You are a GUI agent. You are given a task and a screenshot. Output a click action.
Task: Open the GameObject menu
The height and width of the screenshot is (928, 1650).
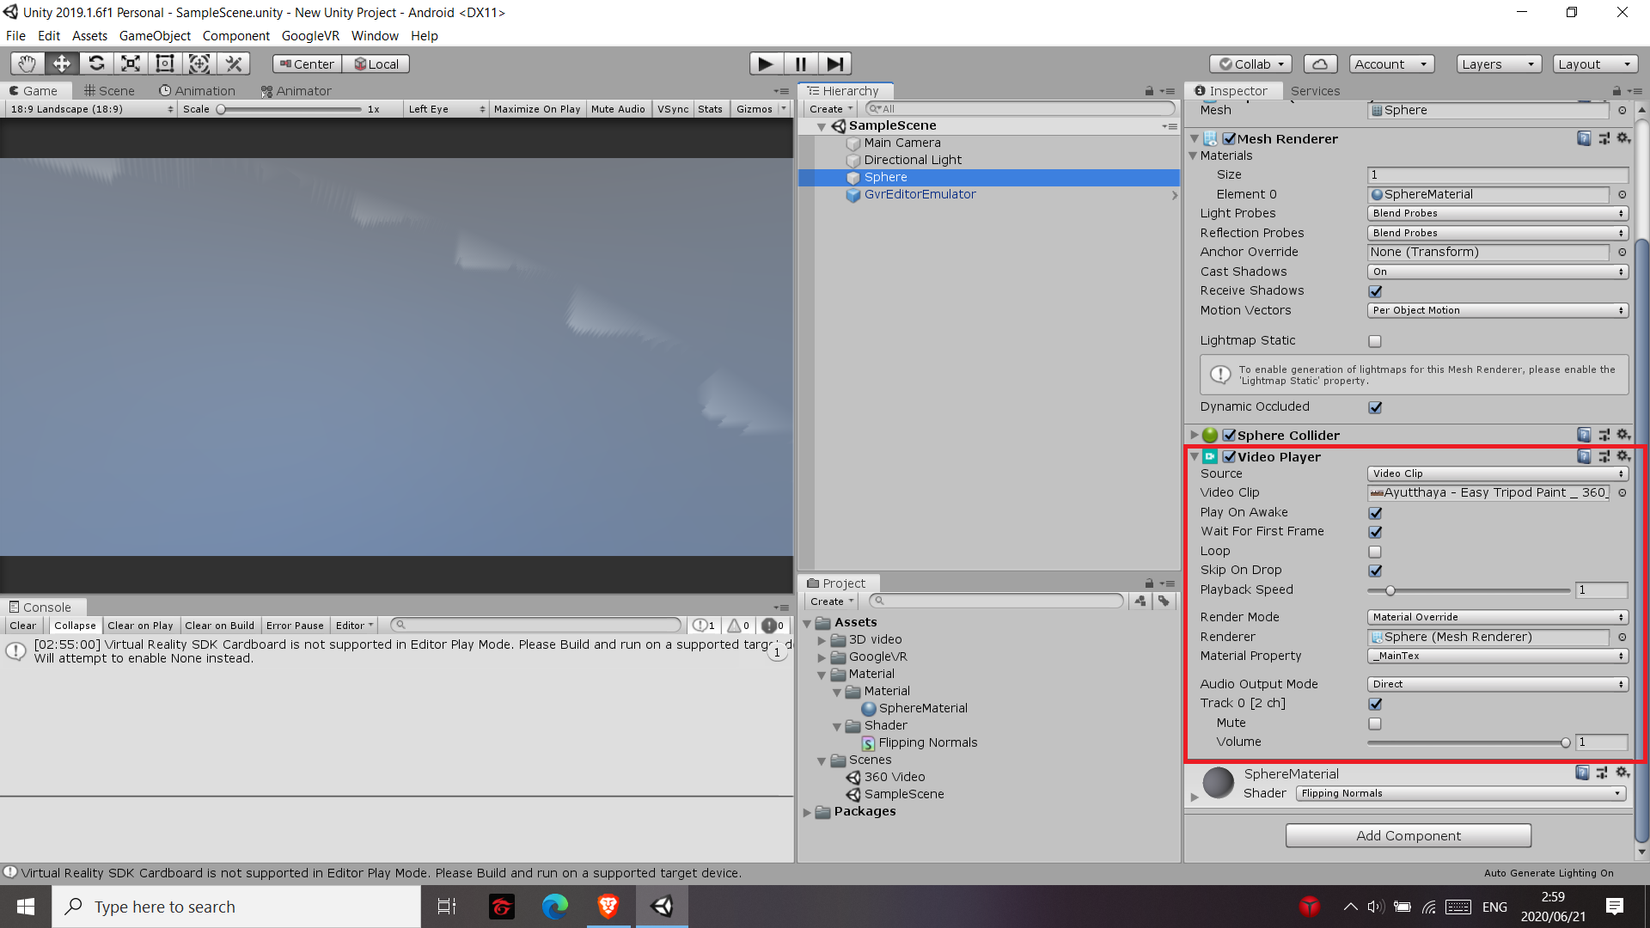[155, 36]
